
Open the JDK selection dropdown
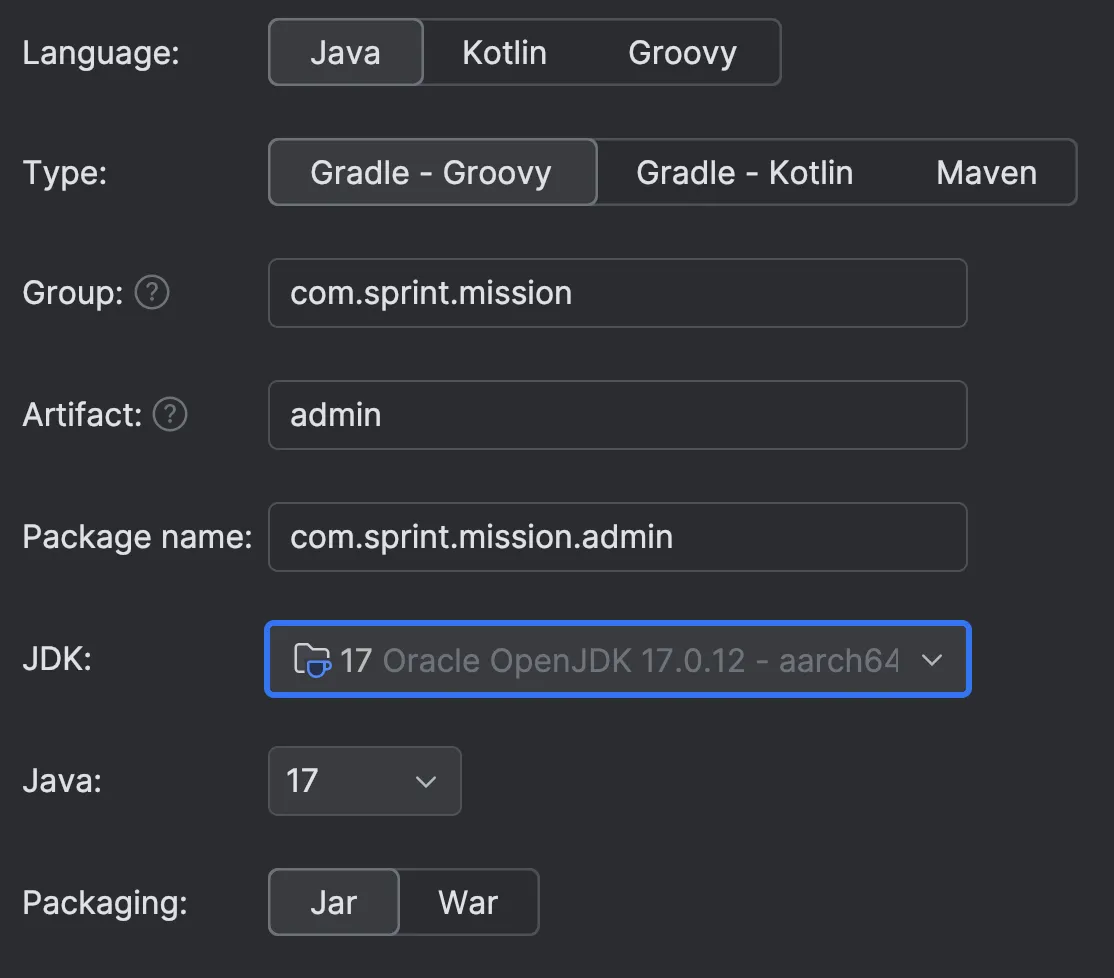[x=617, y=660]
